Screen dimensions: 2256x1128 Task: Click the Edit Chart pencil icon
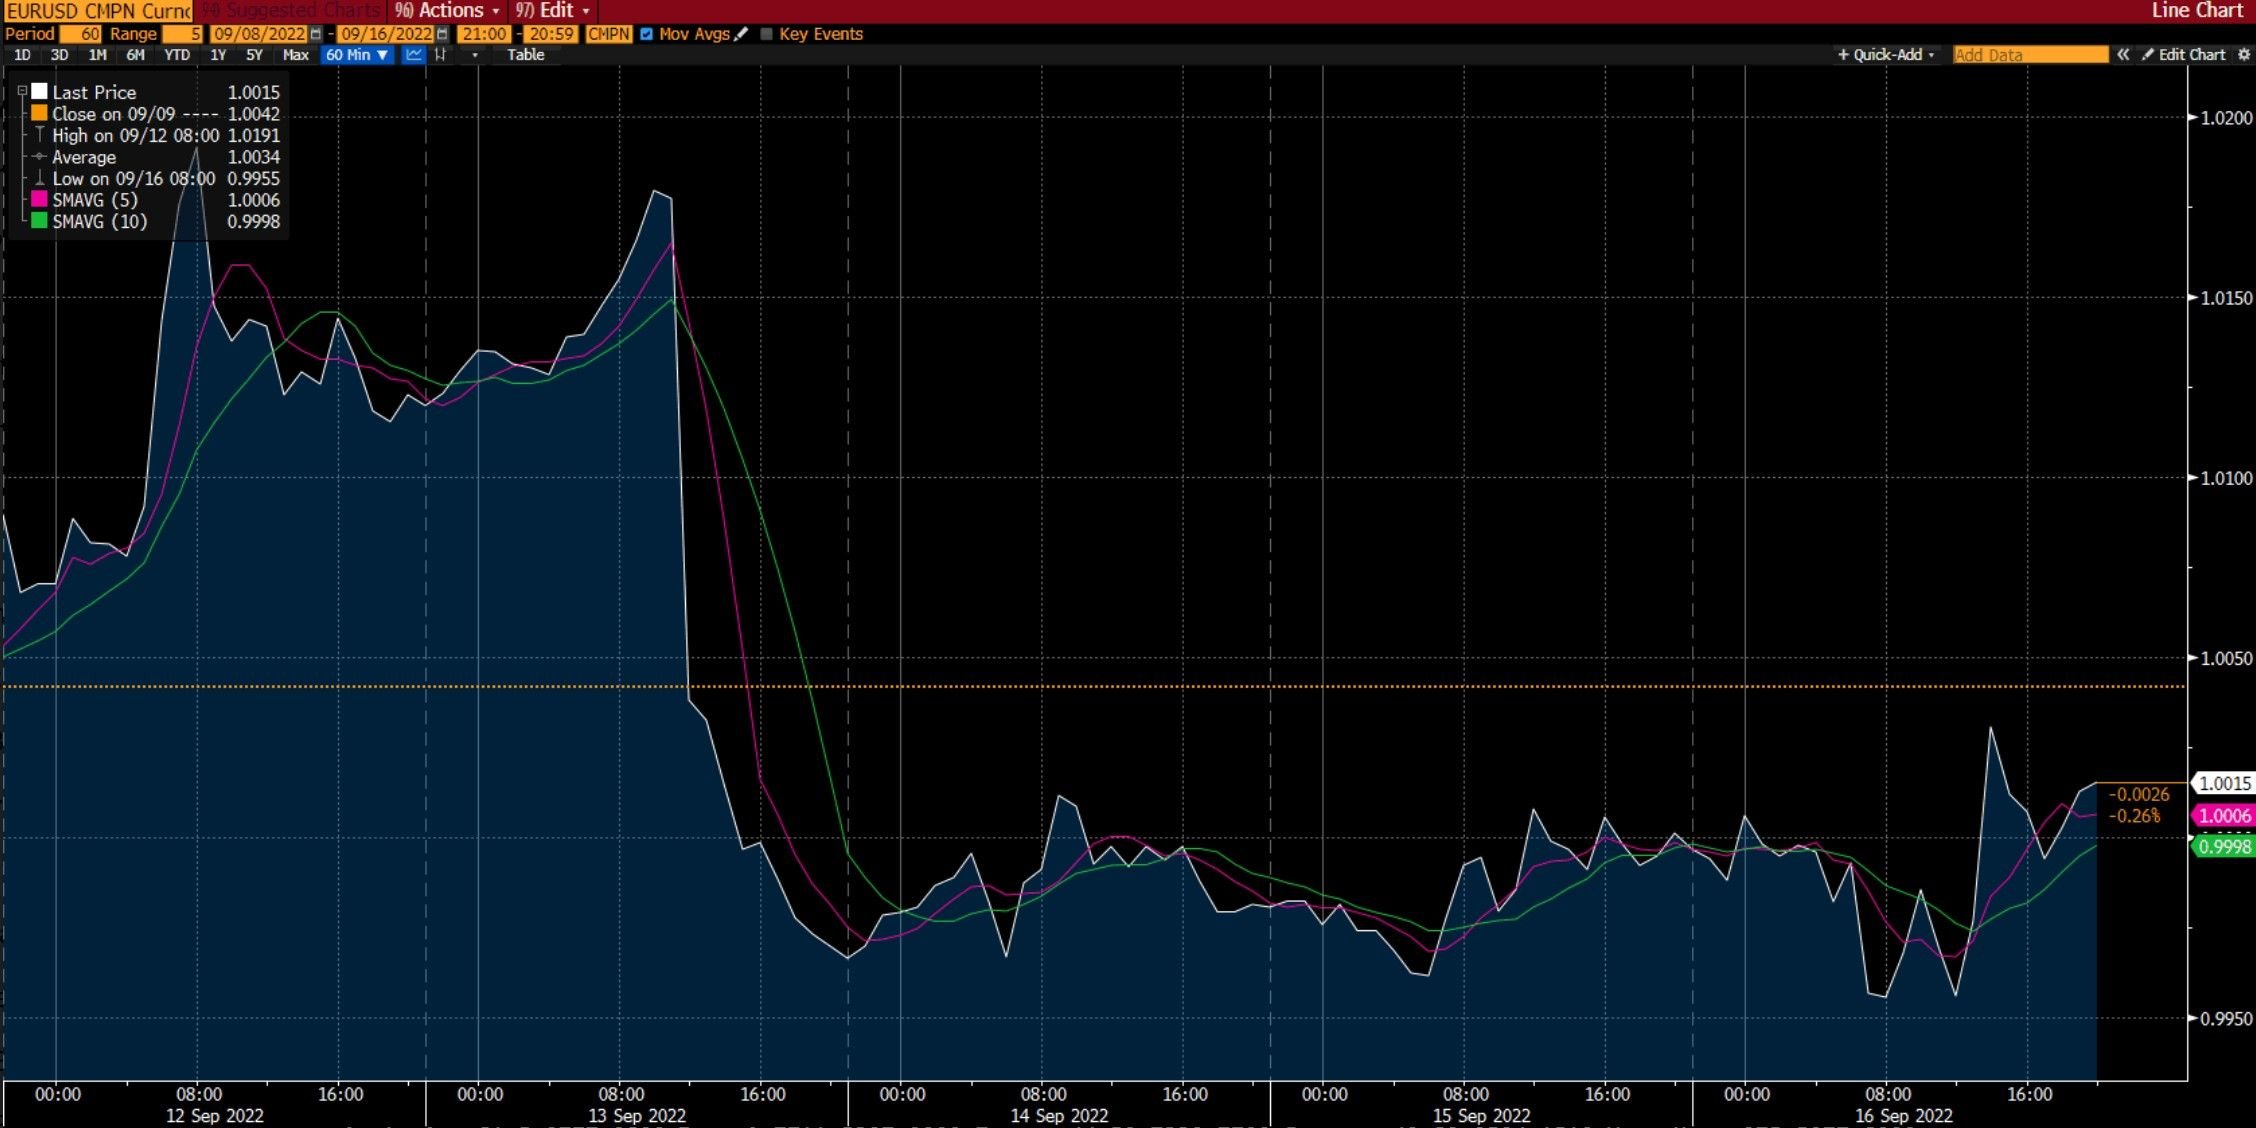(x=2147, y=55)
